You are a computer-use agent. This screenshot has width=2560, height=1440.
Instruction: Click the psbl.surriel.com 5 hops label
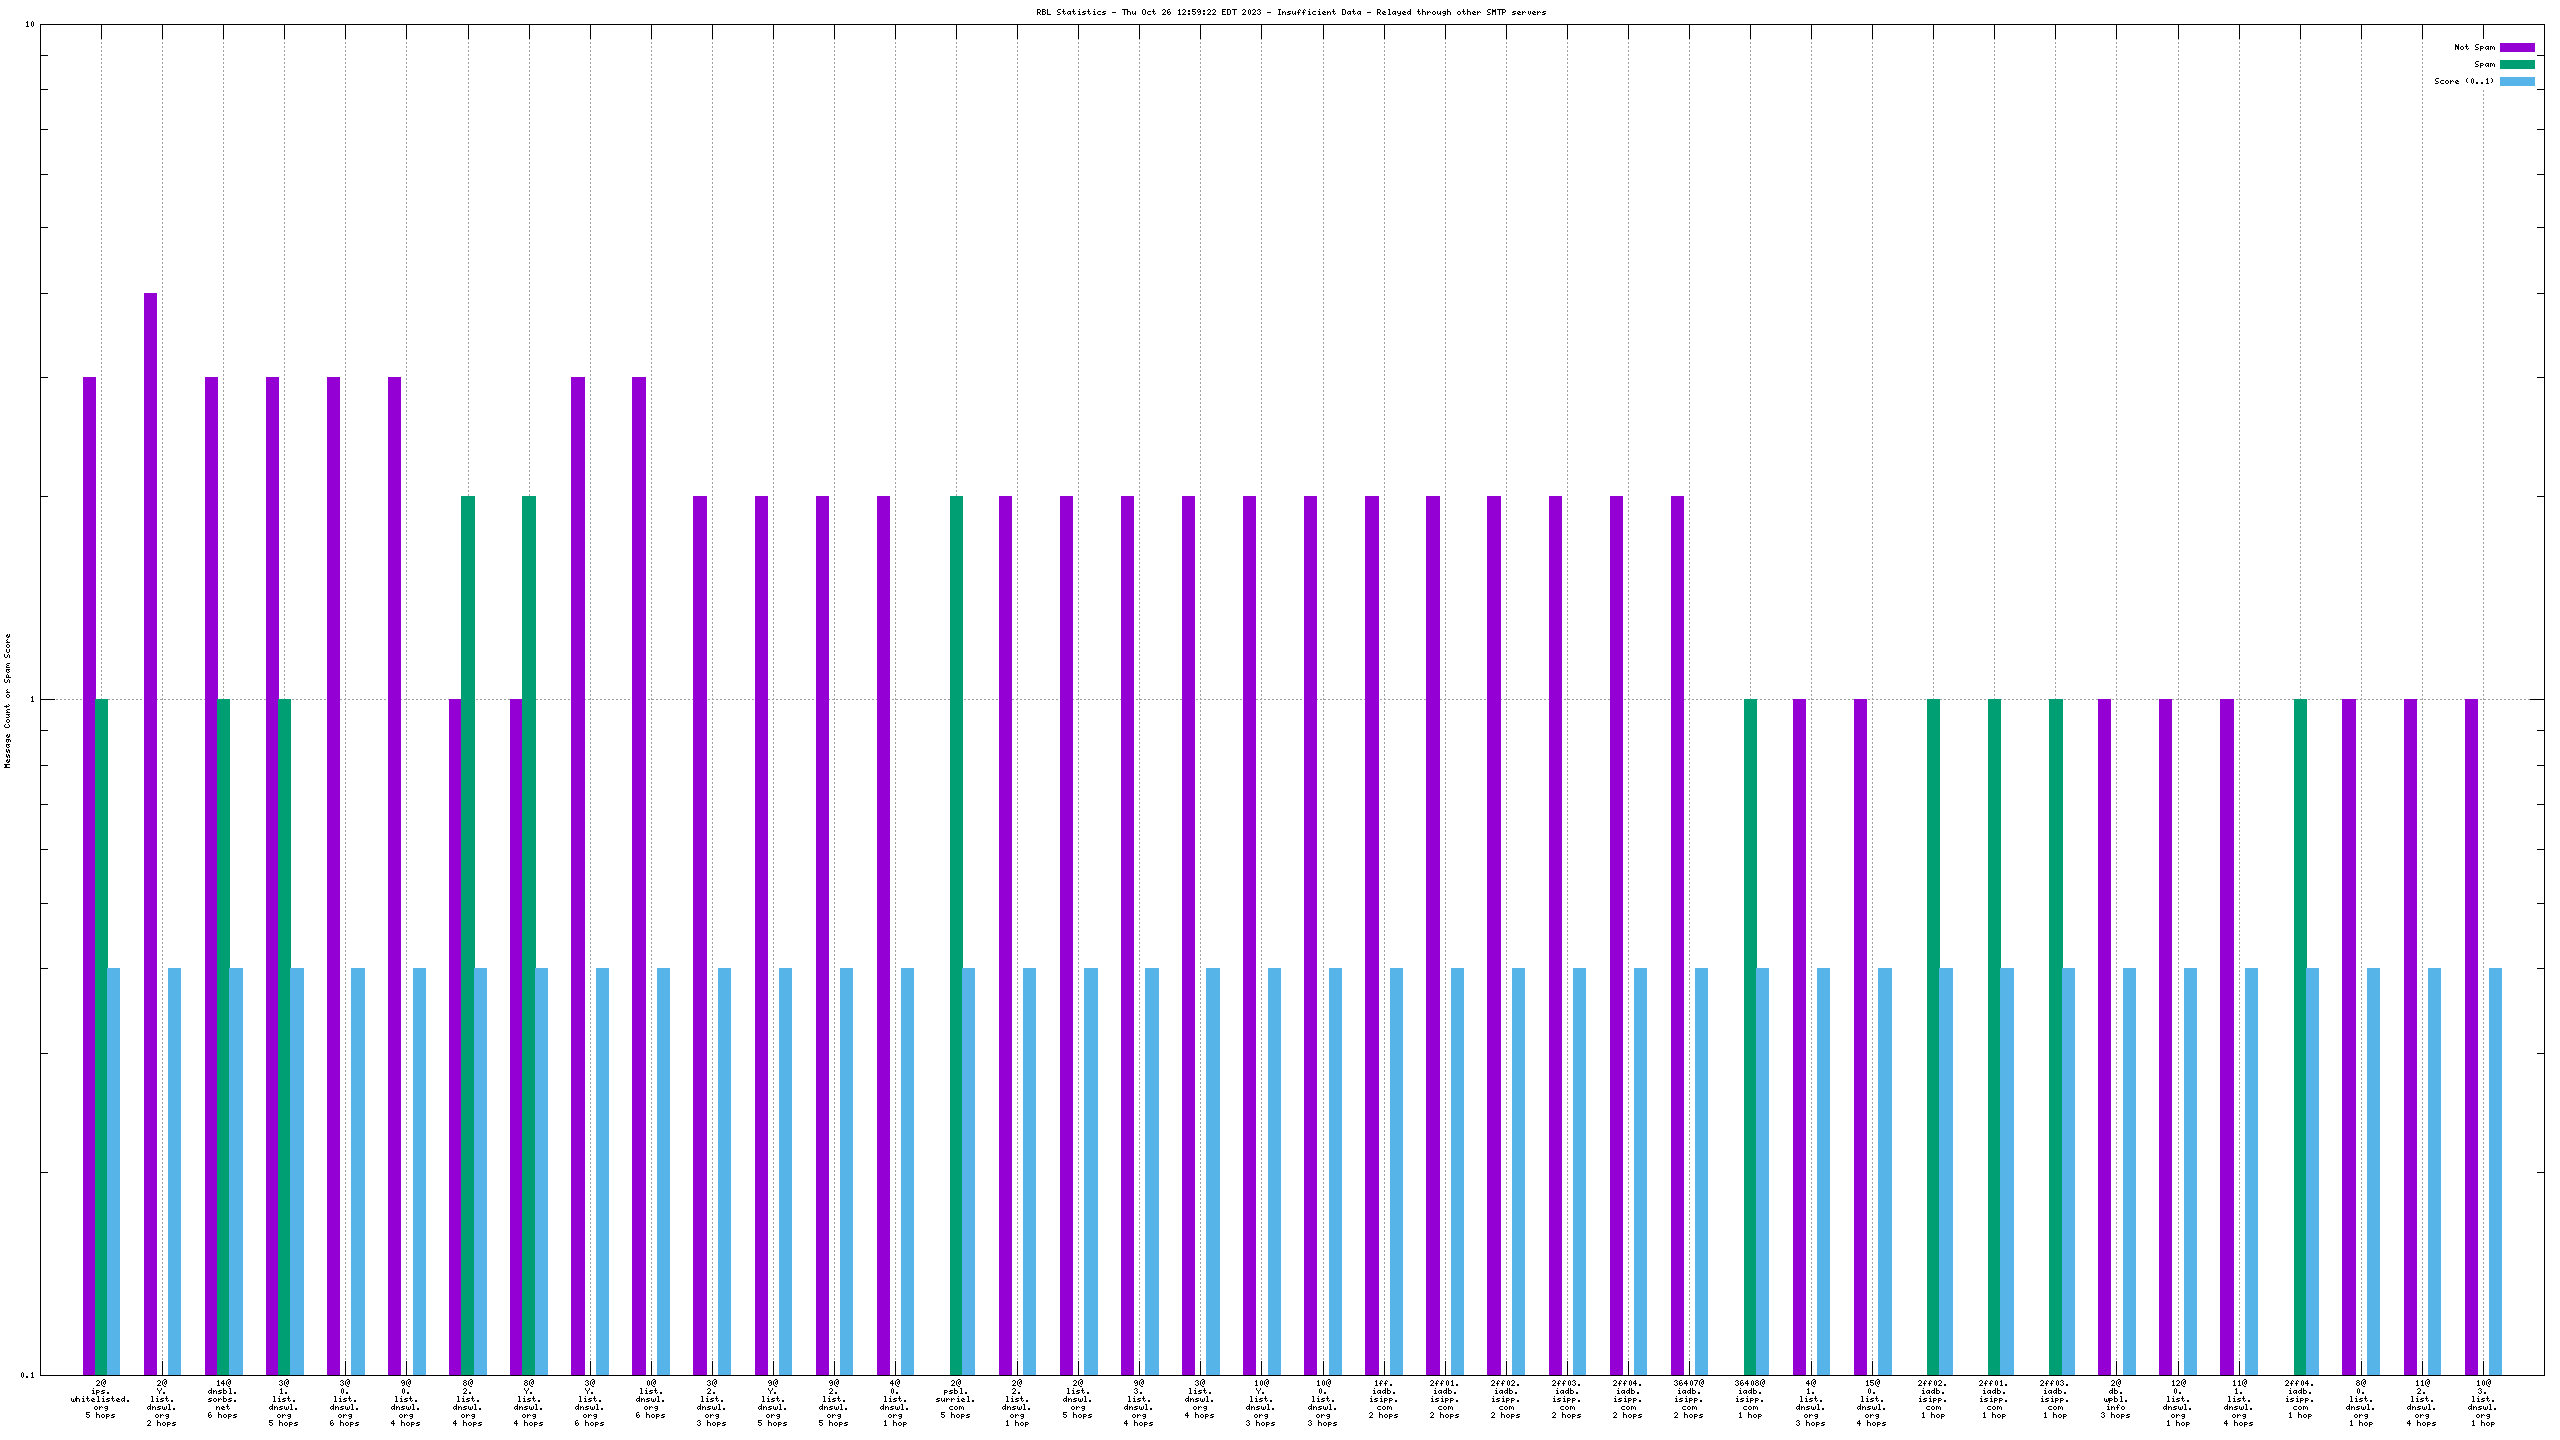point(956,1399)
